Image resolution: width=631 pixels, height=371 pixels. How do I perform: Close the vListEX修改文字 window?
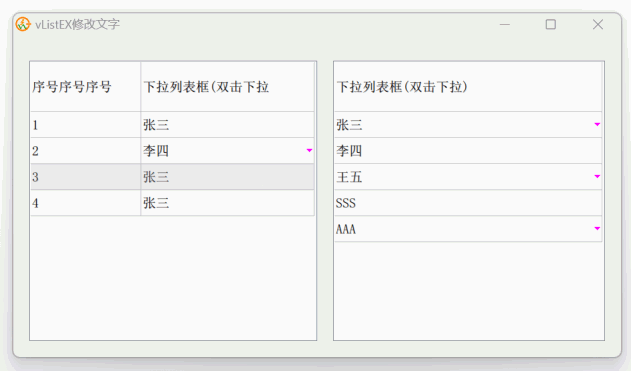tap(598, 25)
